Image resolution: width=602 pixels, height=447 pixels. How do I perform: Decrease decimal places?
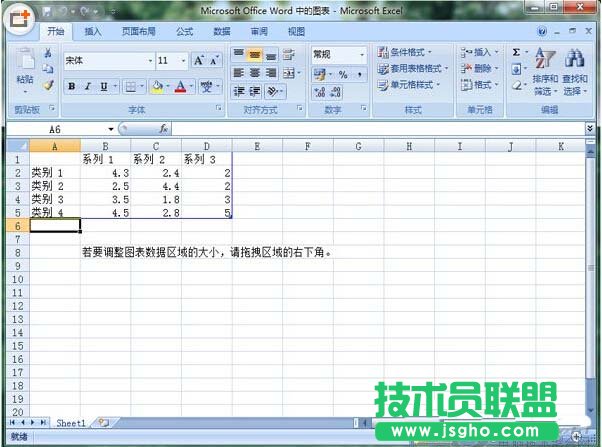click(x=335, y=92)
